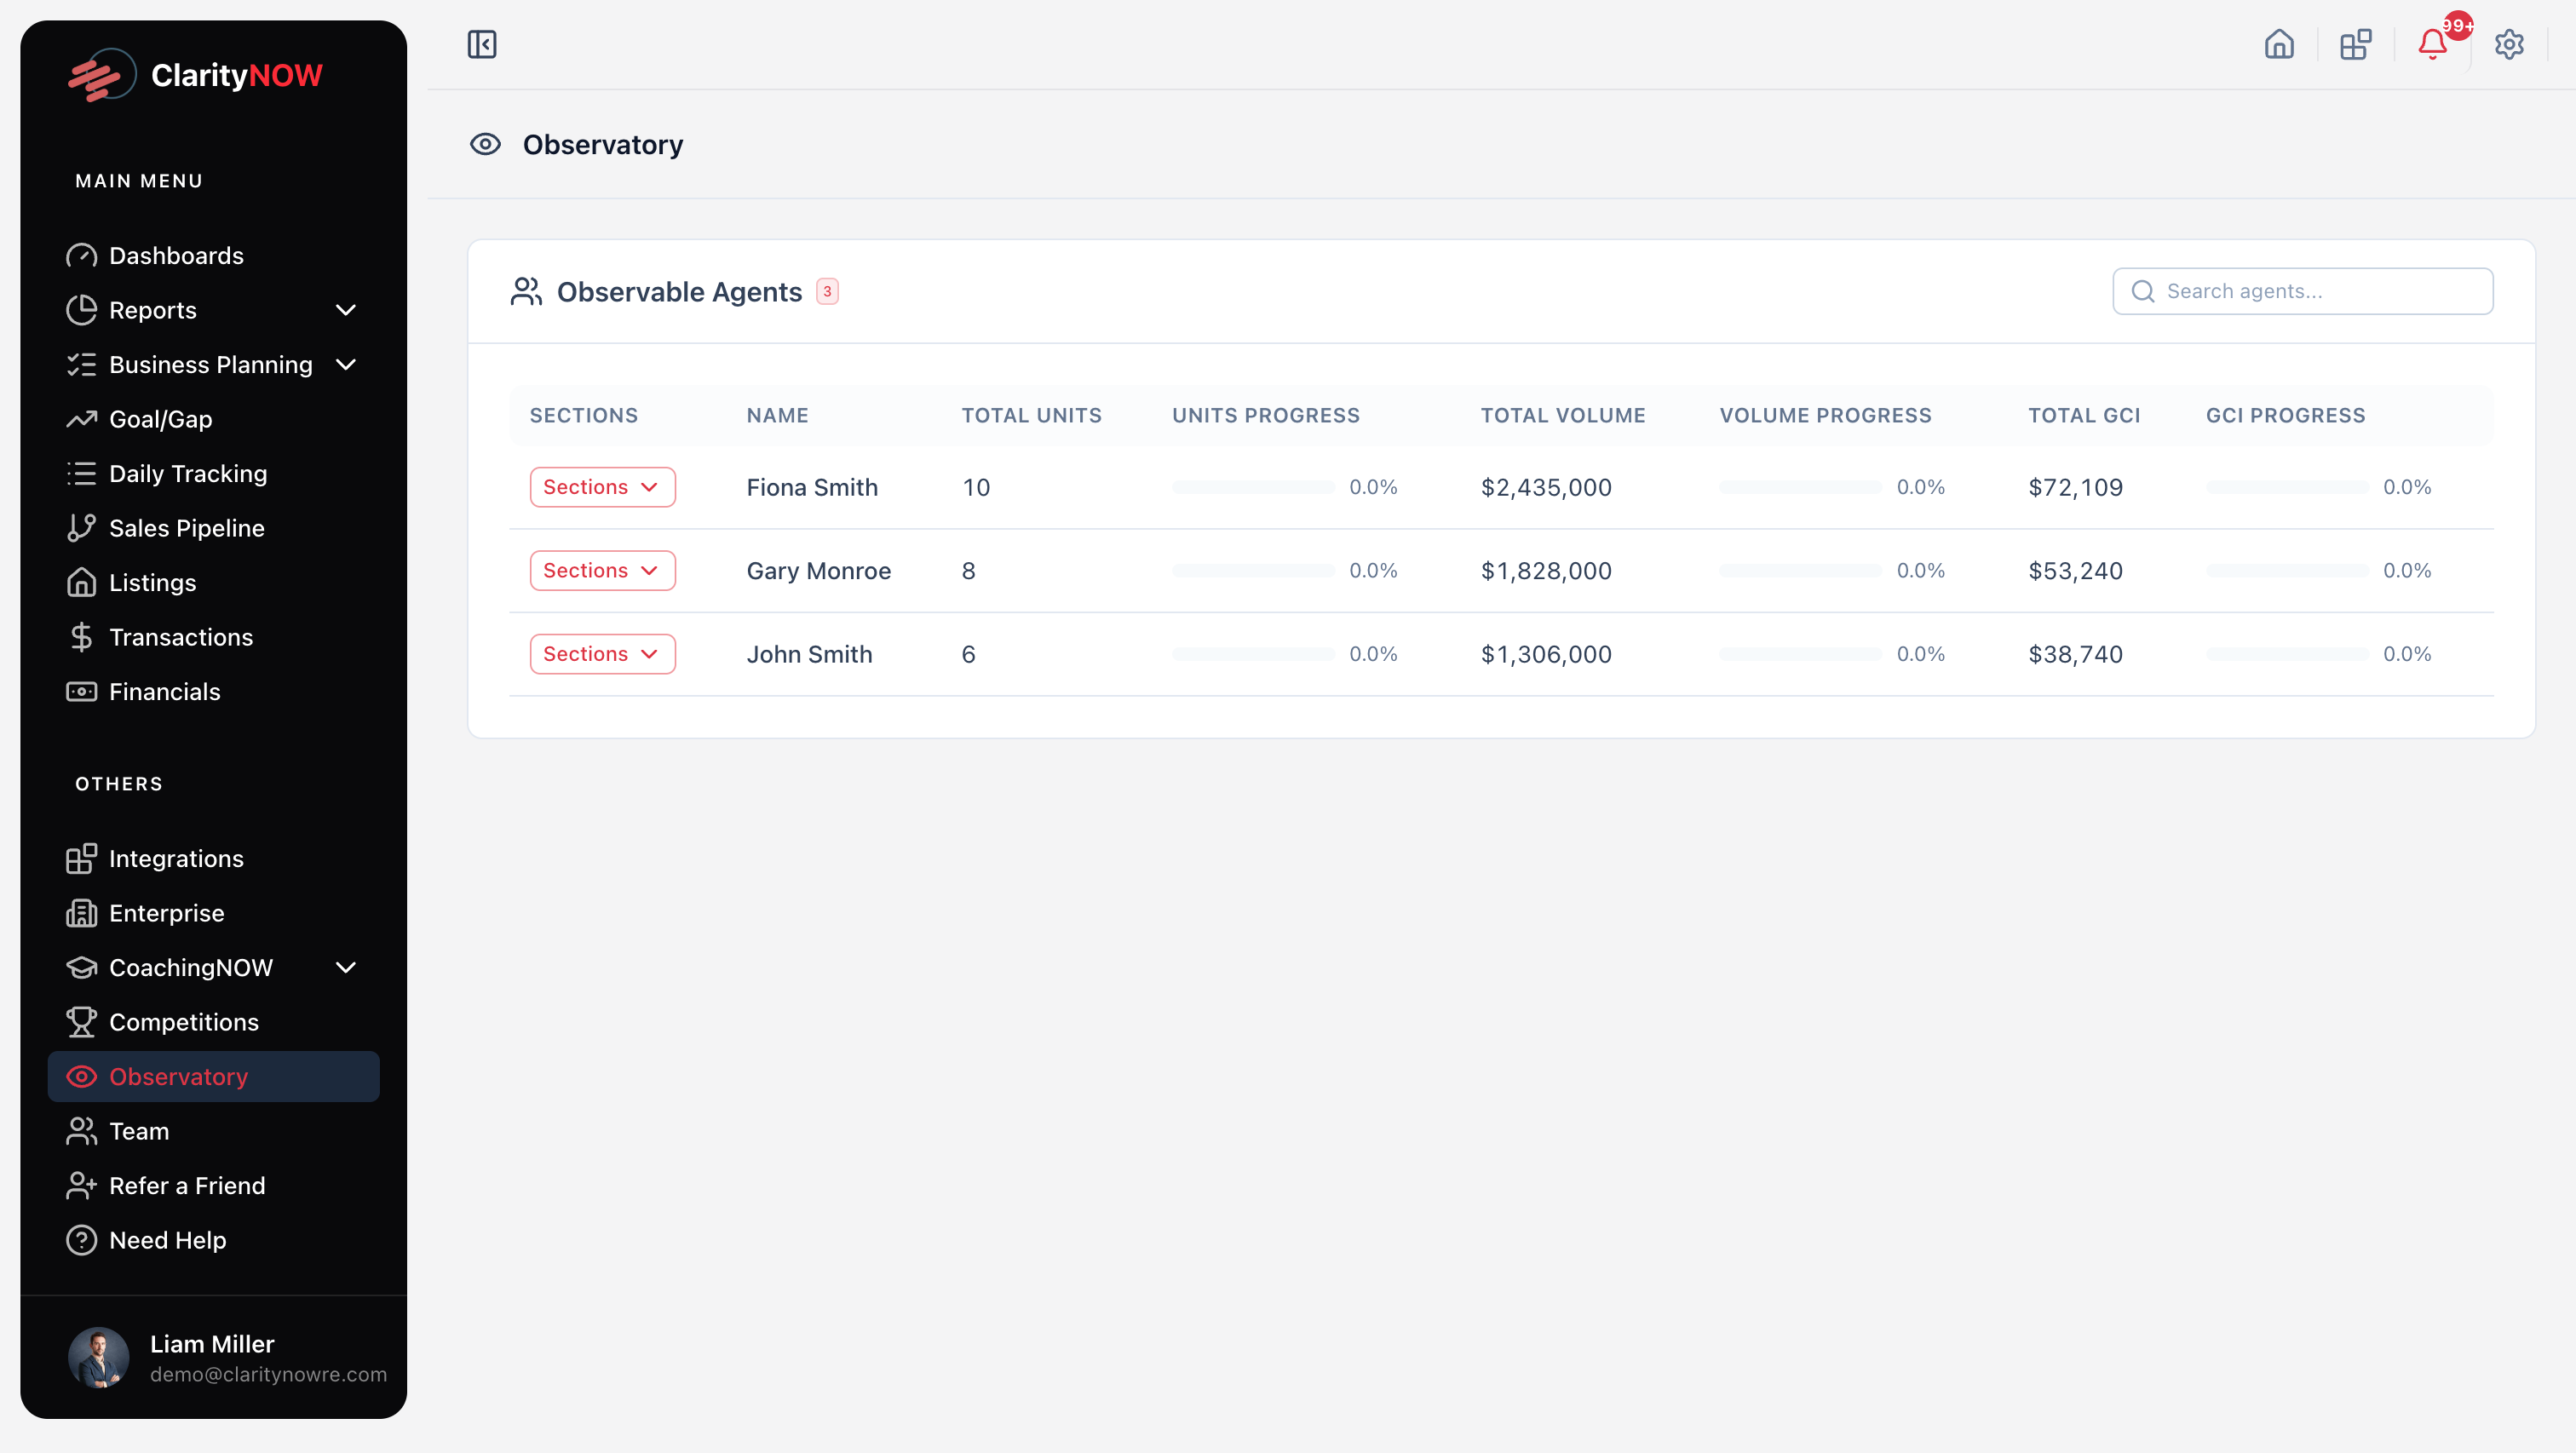Open the Transactions menu item
Image resolution: width=2576 pixels, height=1453 pixels.
coord(181,637)
